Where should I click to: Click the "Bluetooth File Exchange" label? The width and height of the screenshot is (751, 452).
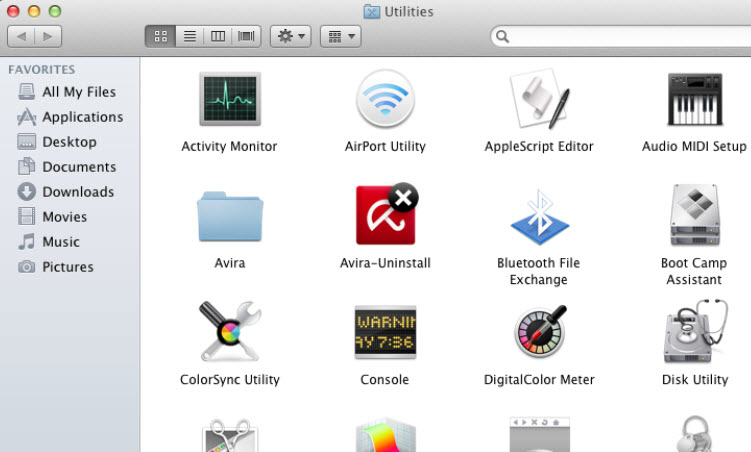click(x=539, y=271)
